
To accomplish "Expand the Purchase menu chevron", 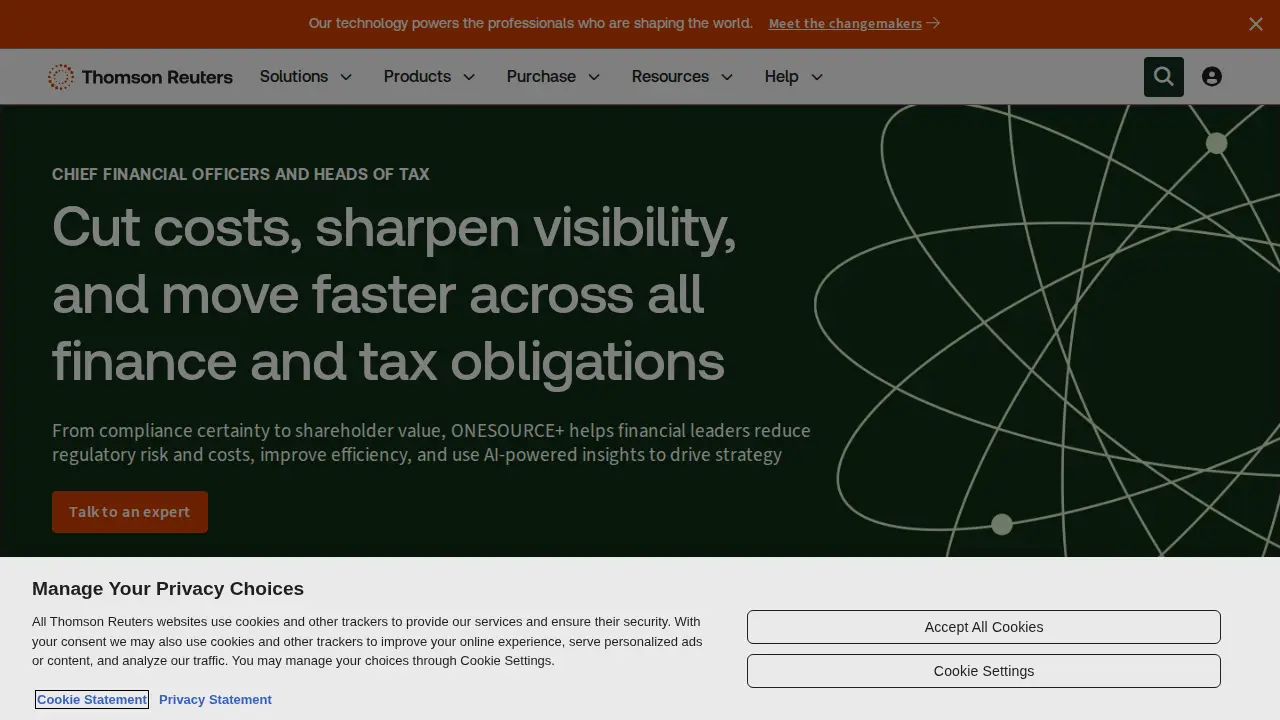I will tap(594, 77).
